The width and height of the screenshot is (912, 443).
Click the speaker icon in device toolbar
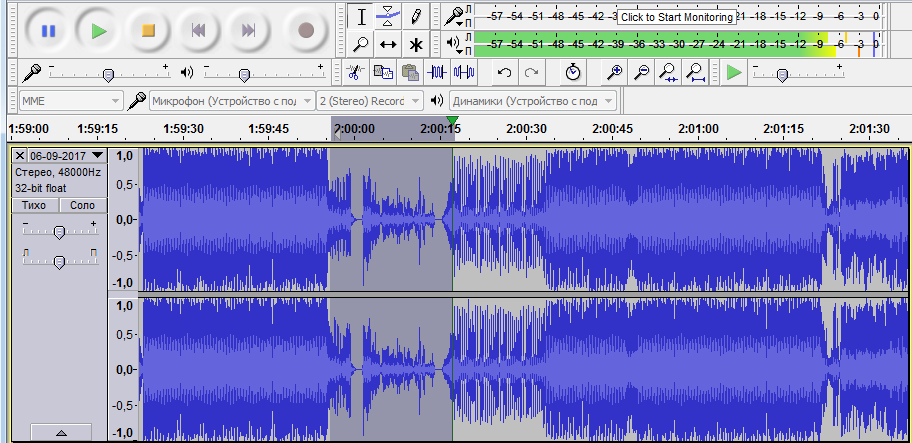437,101
